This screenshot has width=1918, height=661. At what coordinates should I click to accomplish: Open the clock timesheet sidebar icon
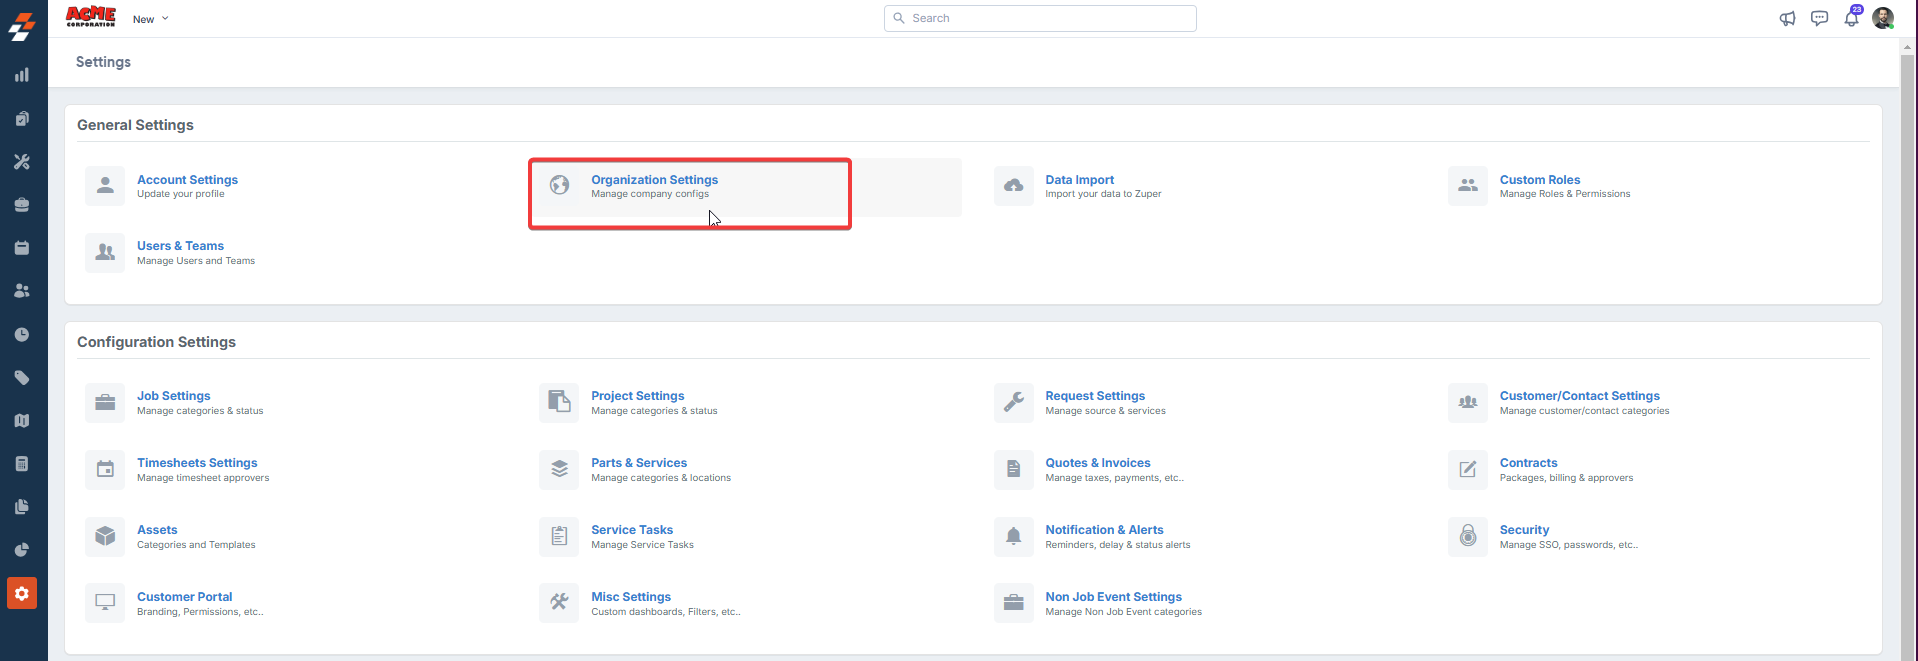[22, 334]
